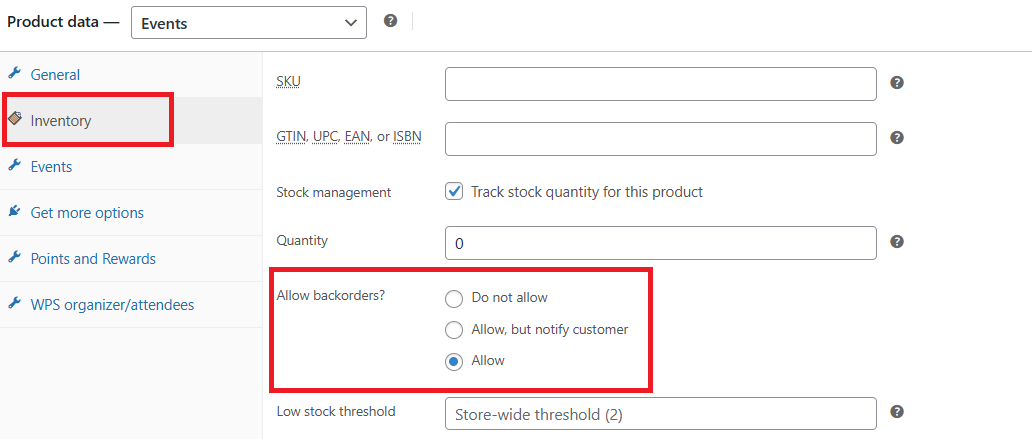Screen dimensions: 1032x439
Task: Click the wrench icon beside General
Action: 14,73
